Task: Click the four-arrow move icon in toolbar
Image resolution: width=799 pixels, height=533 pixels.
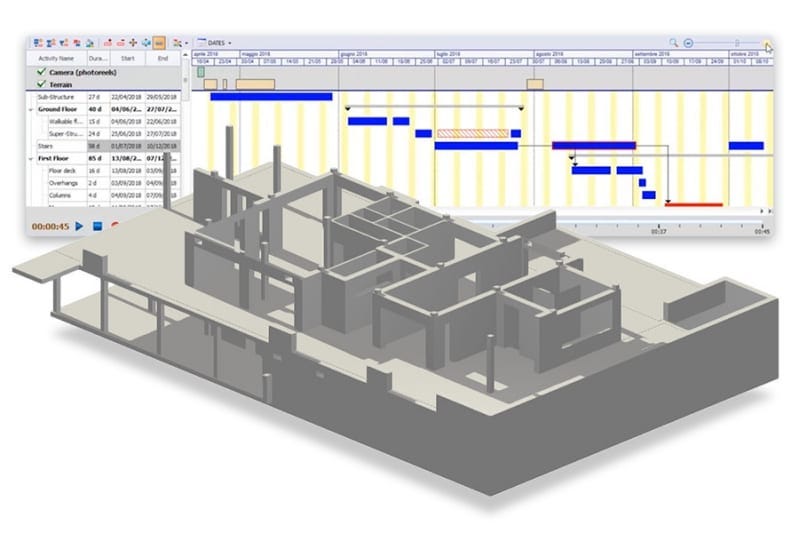Action: click(x=133, y=43)
